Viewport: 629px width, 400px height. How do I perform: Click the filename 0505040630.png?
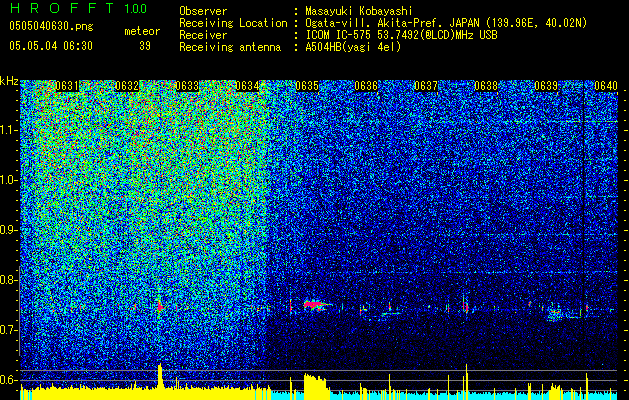(51, 26)
